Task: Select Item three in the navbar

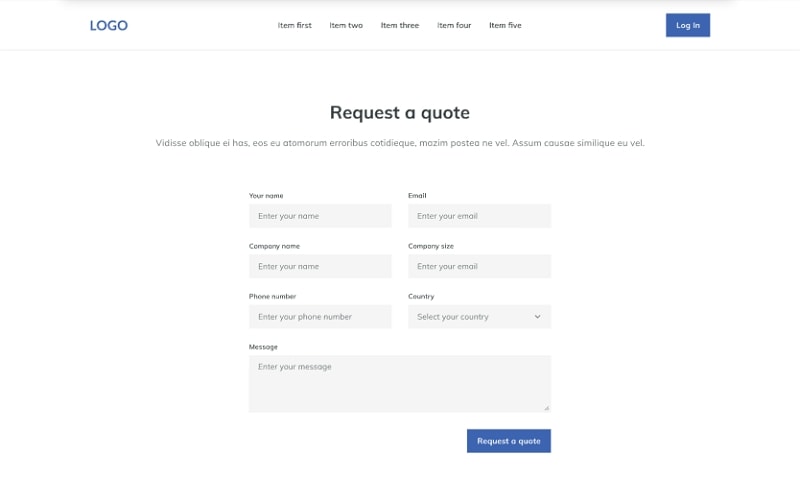Action: [x=400, y=26]
